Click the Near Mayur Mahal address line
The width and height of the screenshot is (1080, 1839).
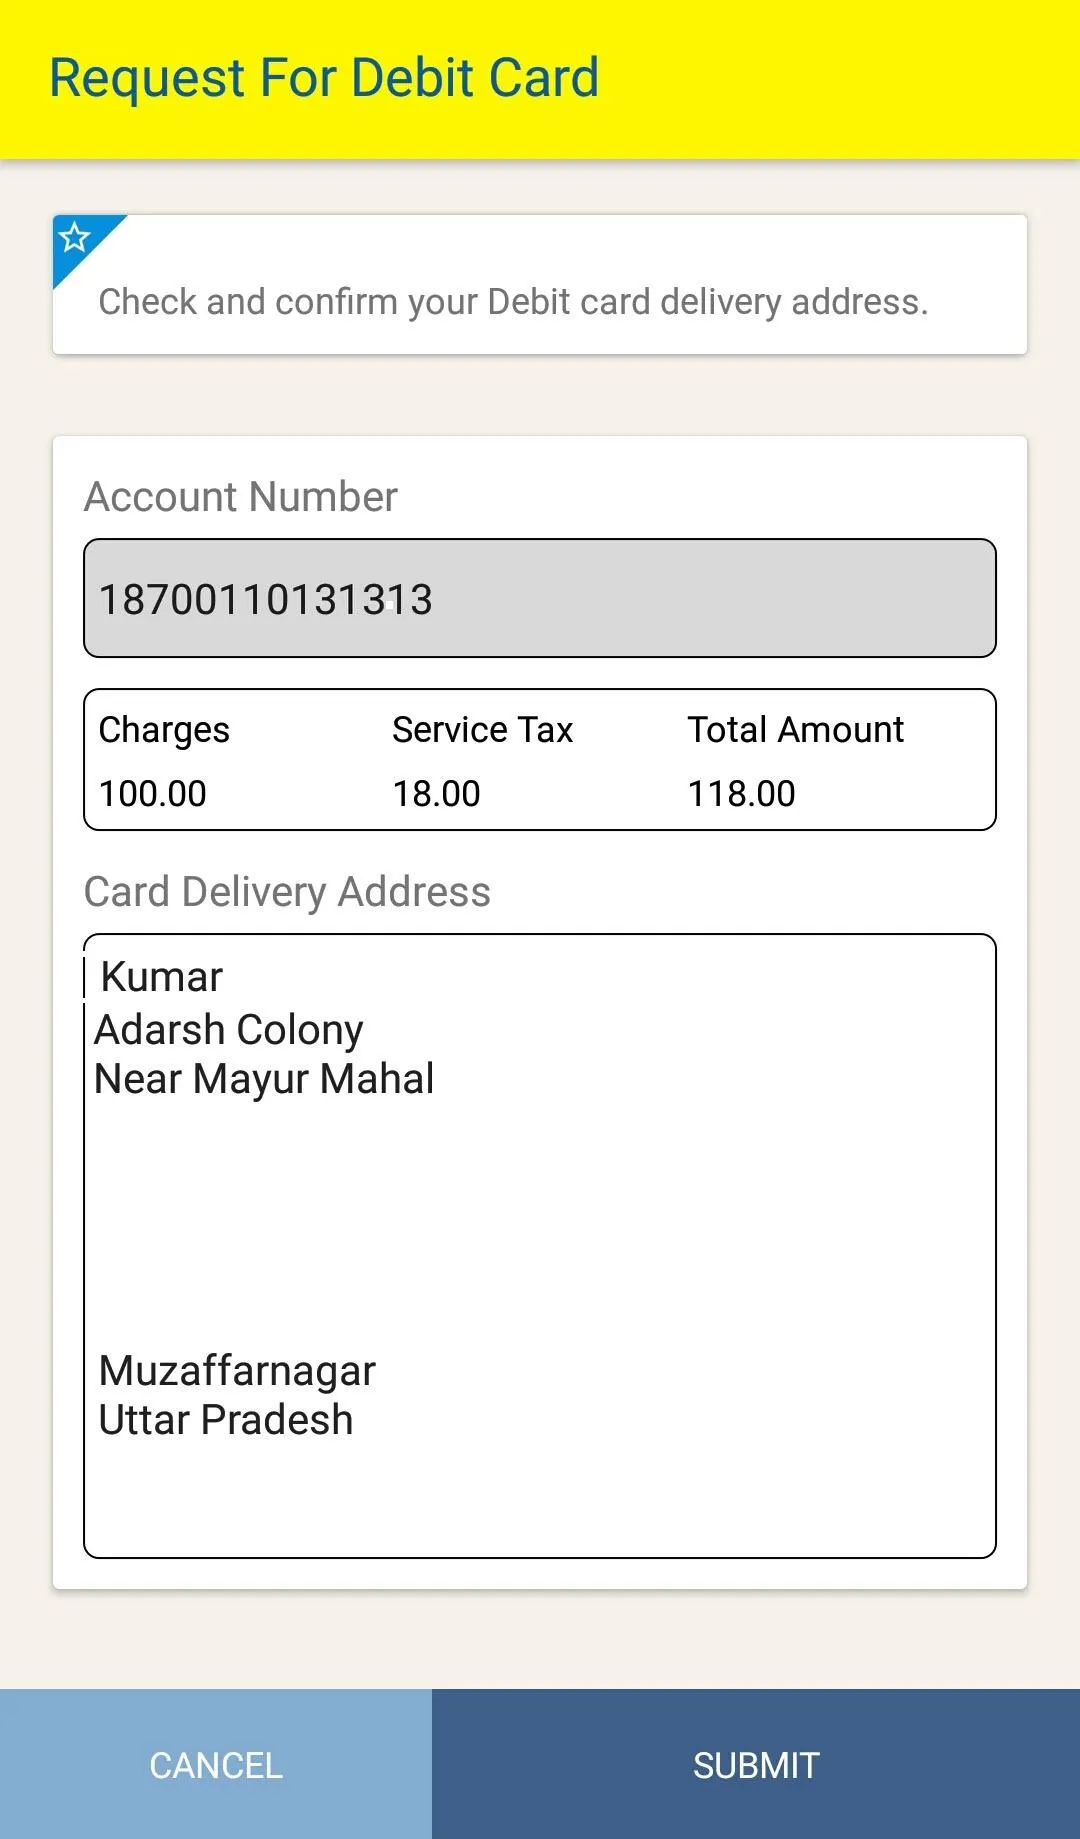click(x=264, y=1080)
